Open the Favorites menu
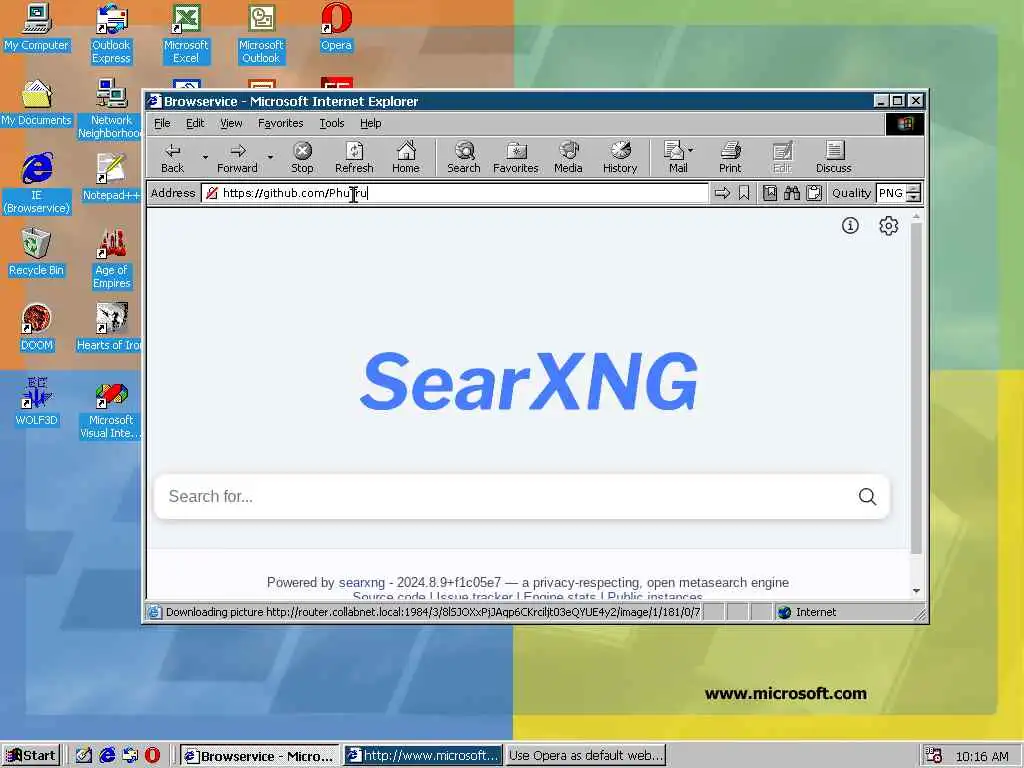This screenshot has height=768, width=1024. coord(280,123)
